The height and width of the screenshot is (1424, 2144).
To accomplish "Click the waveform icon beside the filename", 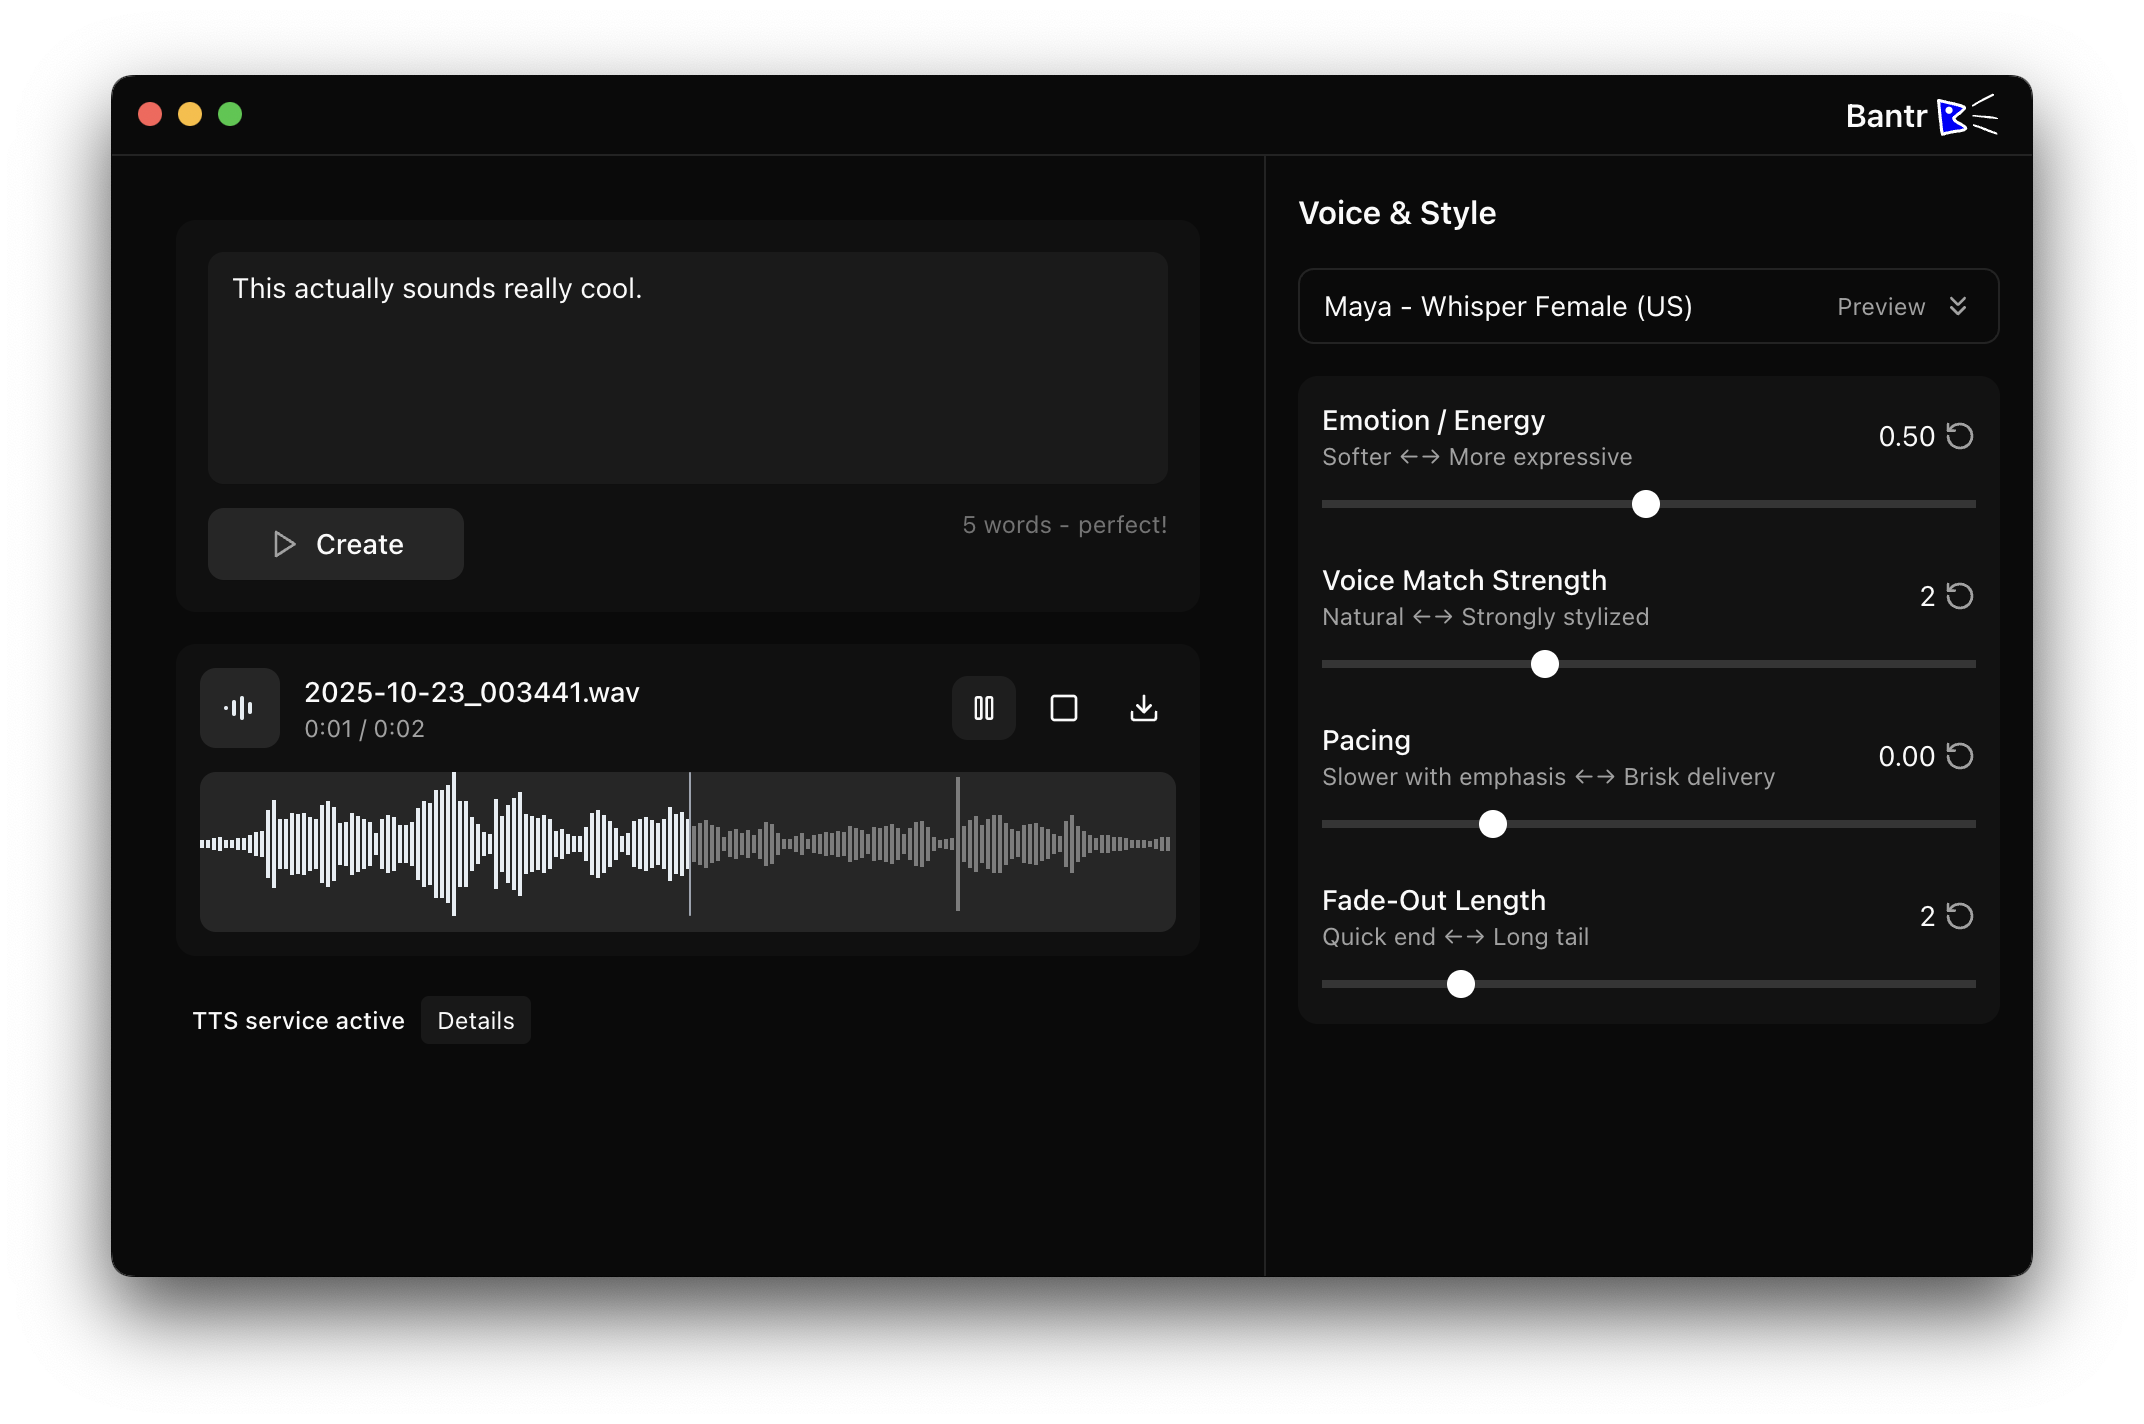I will pyautogui.click(x=239, y=707).
